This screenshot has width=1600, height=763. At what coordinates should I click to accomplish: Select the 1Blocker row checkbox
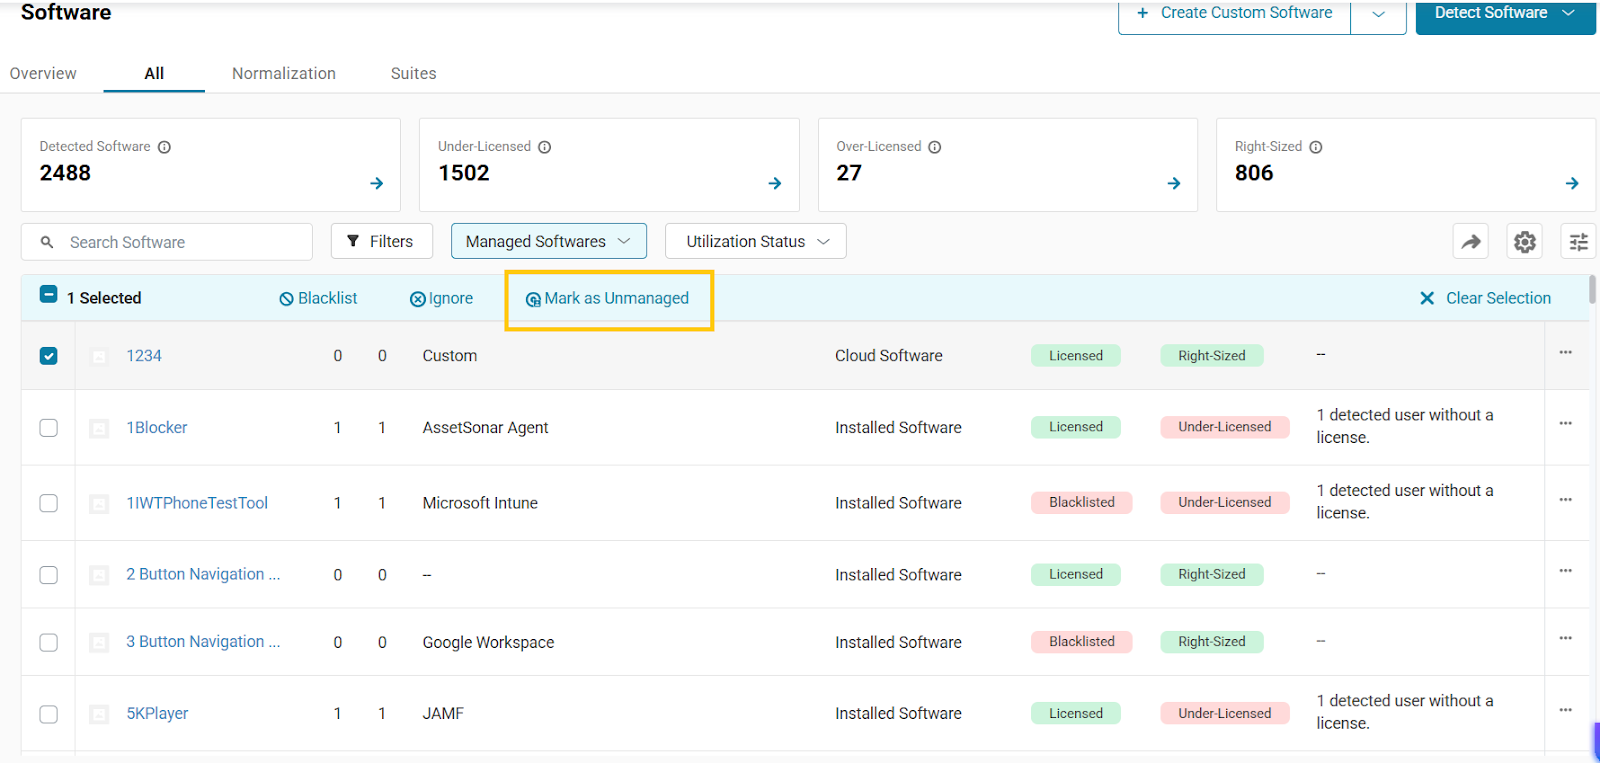click(x=48, y=428)
